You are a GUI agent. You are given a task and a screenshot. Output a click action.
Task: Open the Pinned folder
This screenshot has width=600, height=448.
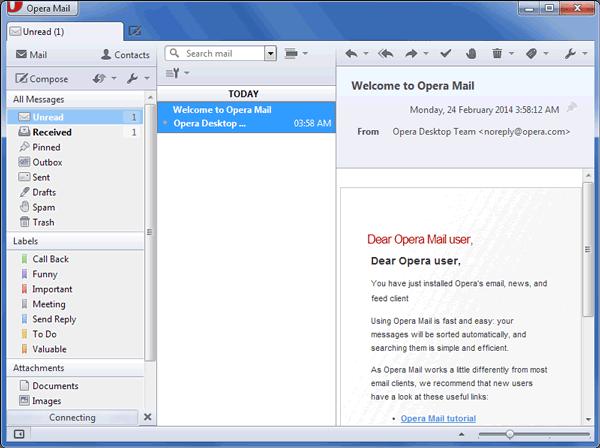(75, 147)
